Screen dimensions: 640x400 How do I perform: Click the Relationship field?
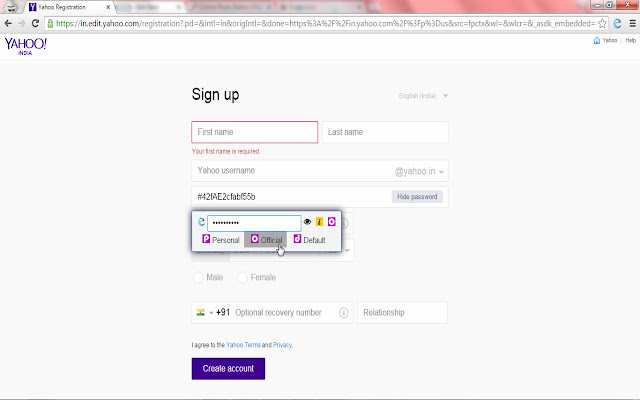(x=402, y=313)
